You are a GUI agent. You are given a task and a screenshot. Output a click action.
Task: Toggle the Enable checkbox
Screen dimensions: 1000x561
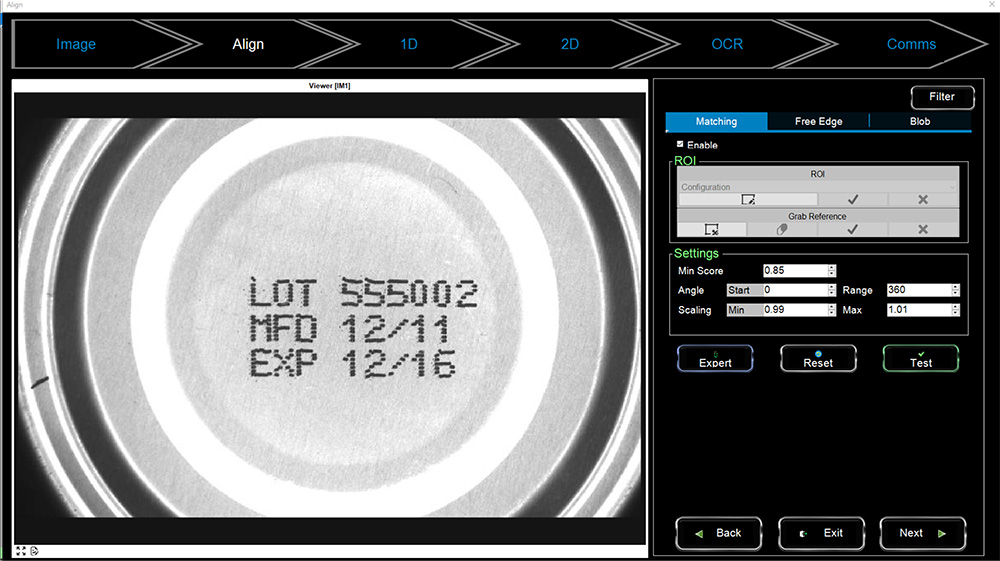[x=681, y=145]
